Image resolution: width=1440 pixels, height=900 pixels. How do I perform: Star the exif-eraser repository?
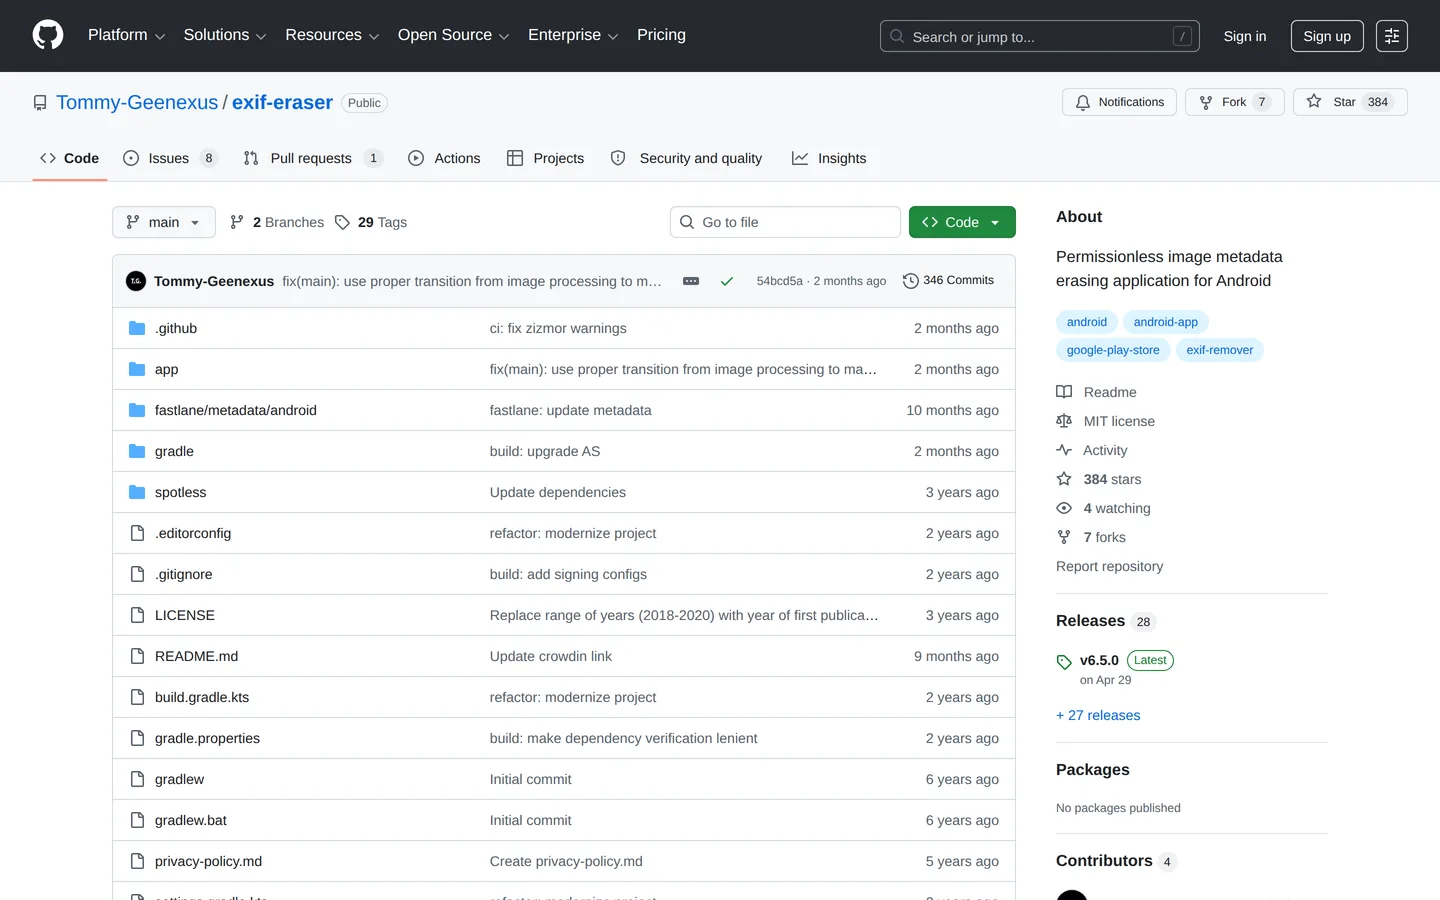tap(1350, 102)
